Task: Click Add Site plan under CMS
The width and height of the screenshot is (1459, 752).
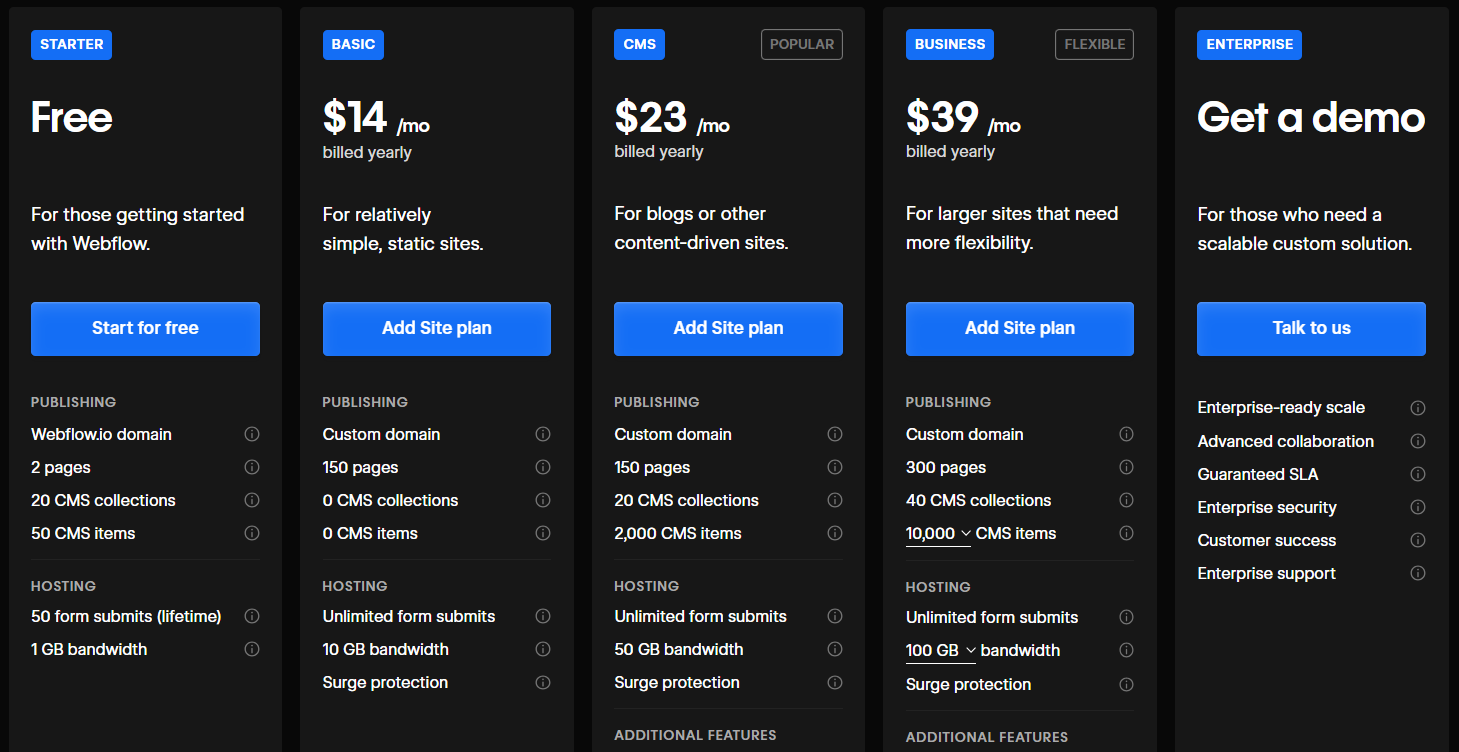Action: point(728,328)
